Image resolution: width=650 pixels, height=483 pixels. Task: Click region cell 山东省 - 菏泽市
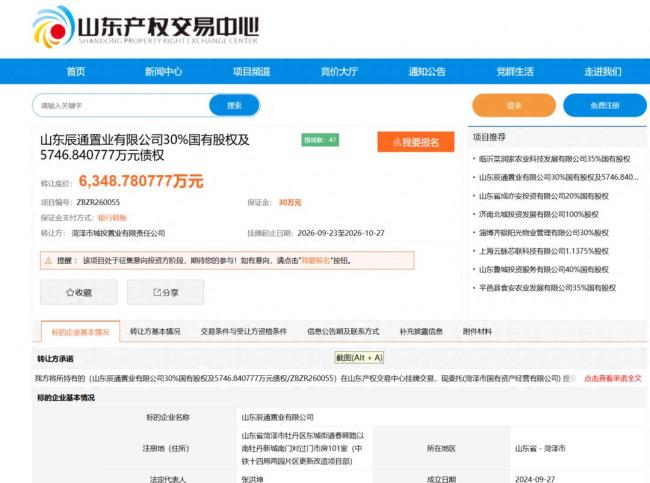[540, 448]
